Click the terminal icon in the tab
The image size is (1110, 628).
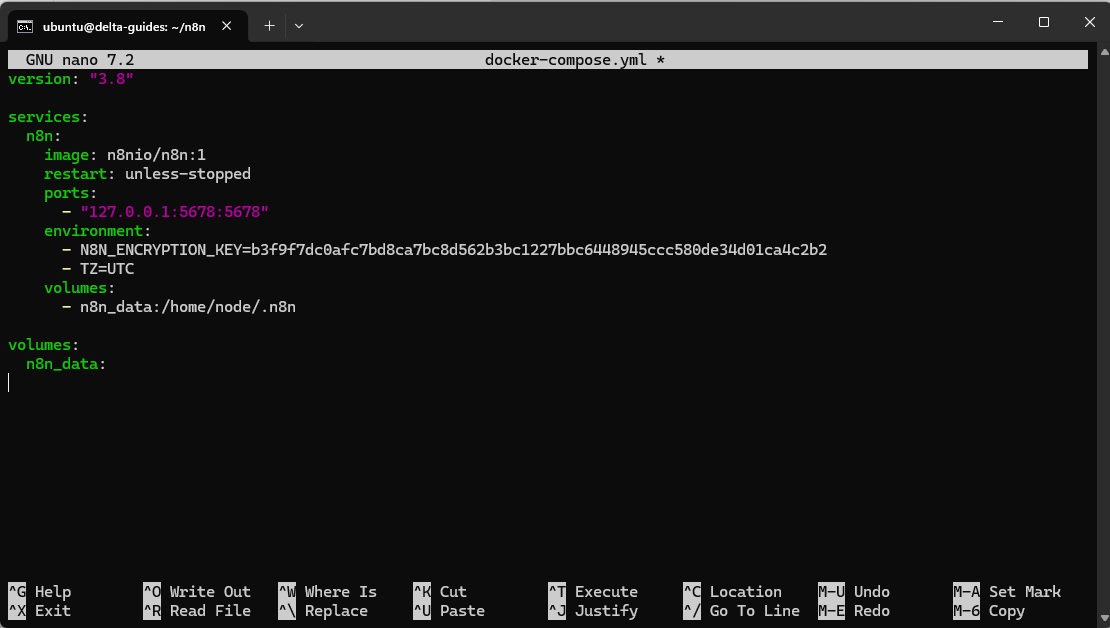click(26, 26)
